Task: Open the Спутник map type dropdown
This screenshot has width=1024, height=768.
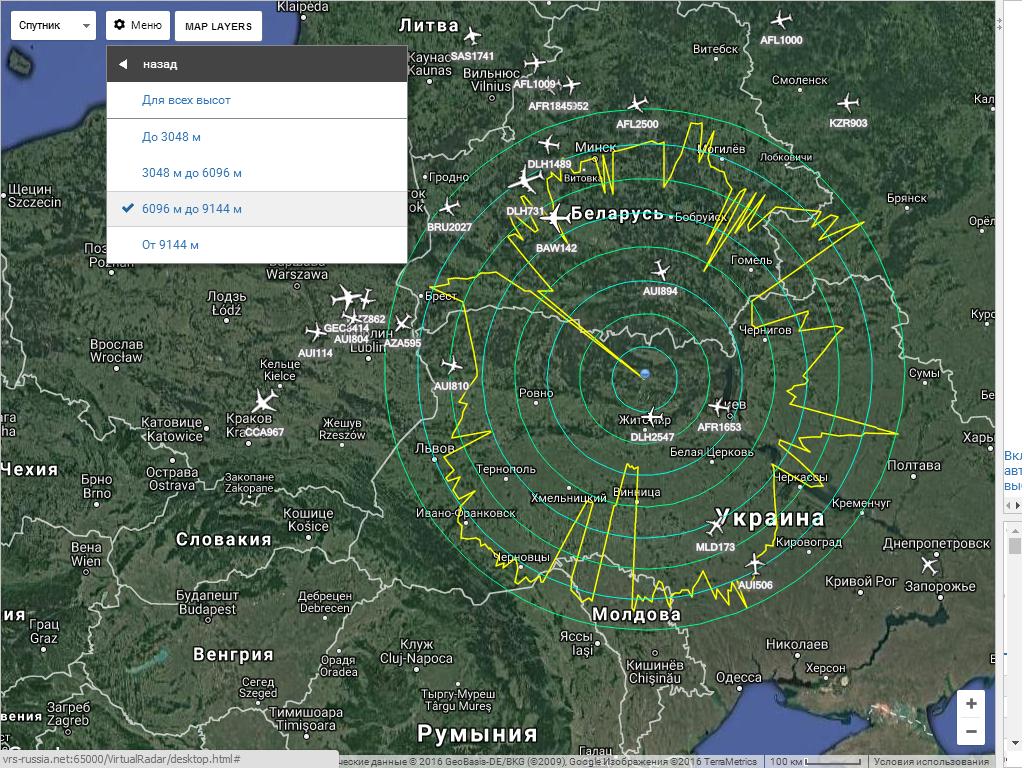Action: click(53, 26)
